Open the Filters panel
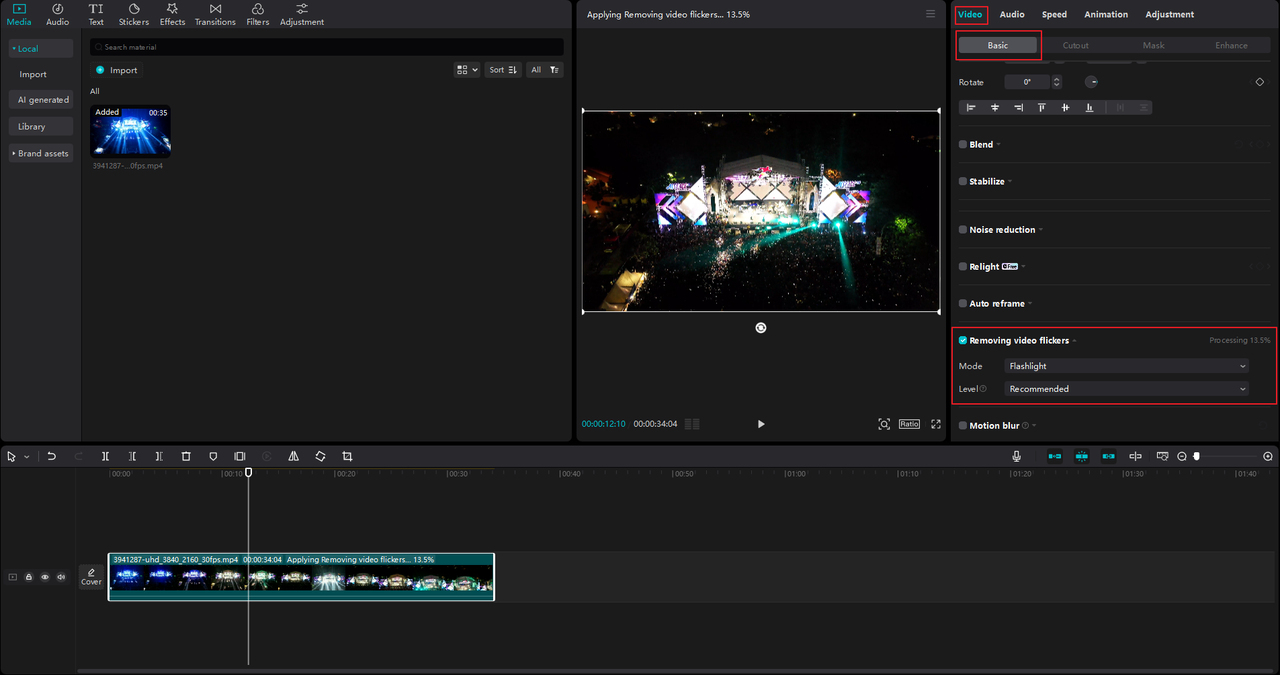This screenshot has height=675, width=1280. 257,14
